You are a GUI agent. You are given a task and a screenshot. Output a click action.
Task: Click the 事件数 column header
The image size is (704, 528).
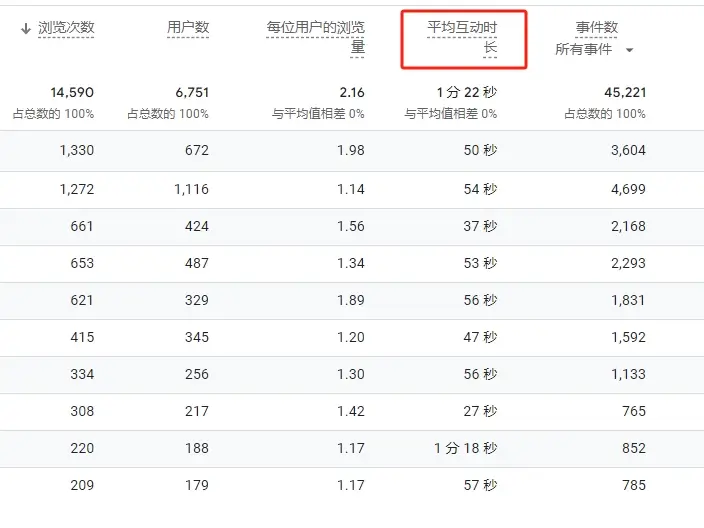pyautogui.click(x=597, y=27)
